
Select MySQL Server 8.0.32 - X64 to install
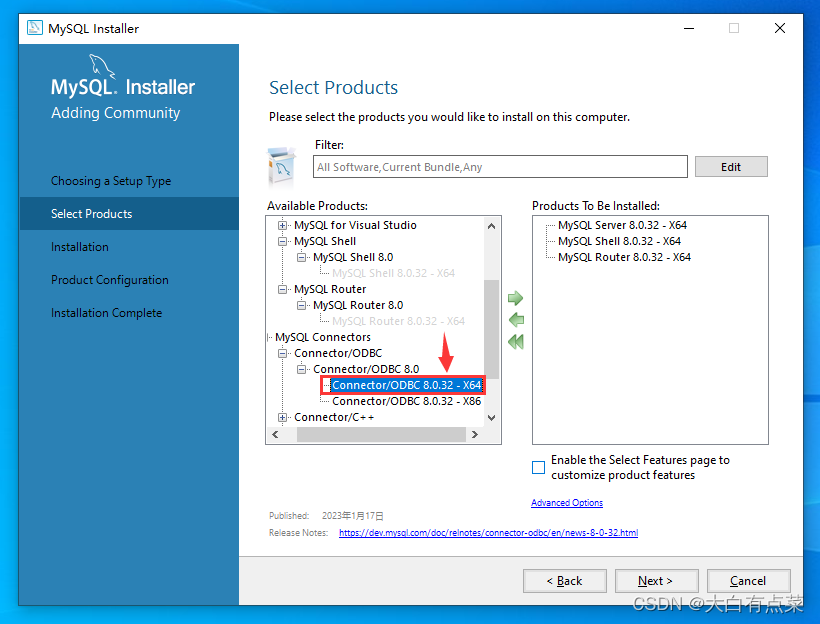pyautogui.click(x=622, y=225)
